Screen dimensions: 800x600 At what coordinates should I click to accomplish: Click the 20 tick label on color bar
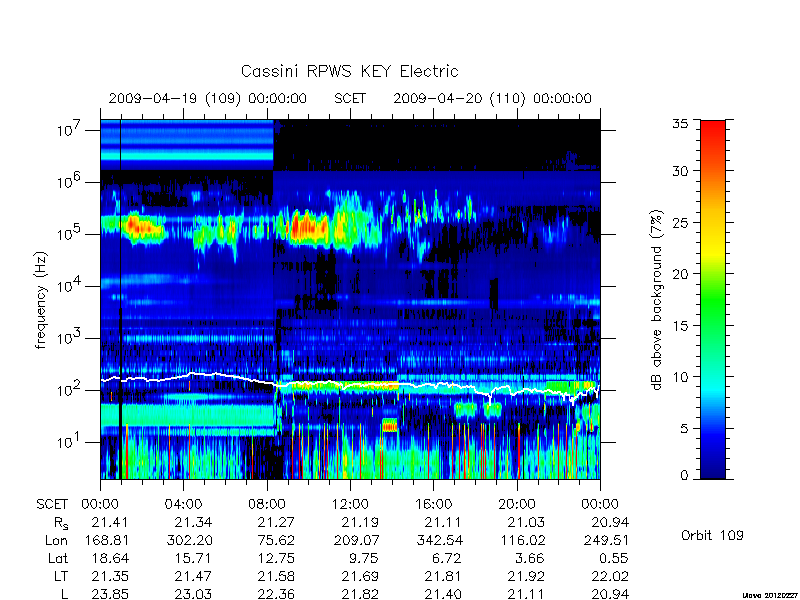[x=680, y=273]
